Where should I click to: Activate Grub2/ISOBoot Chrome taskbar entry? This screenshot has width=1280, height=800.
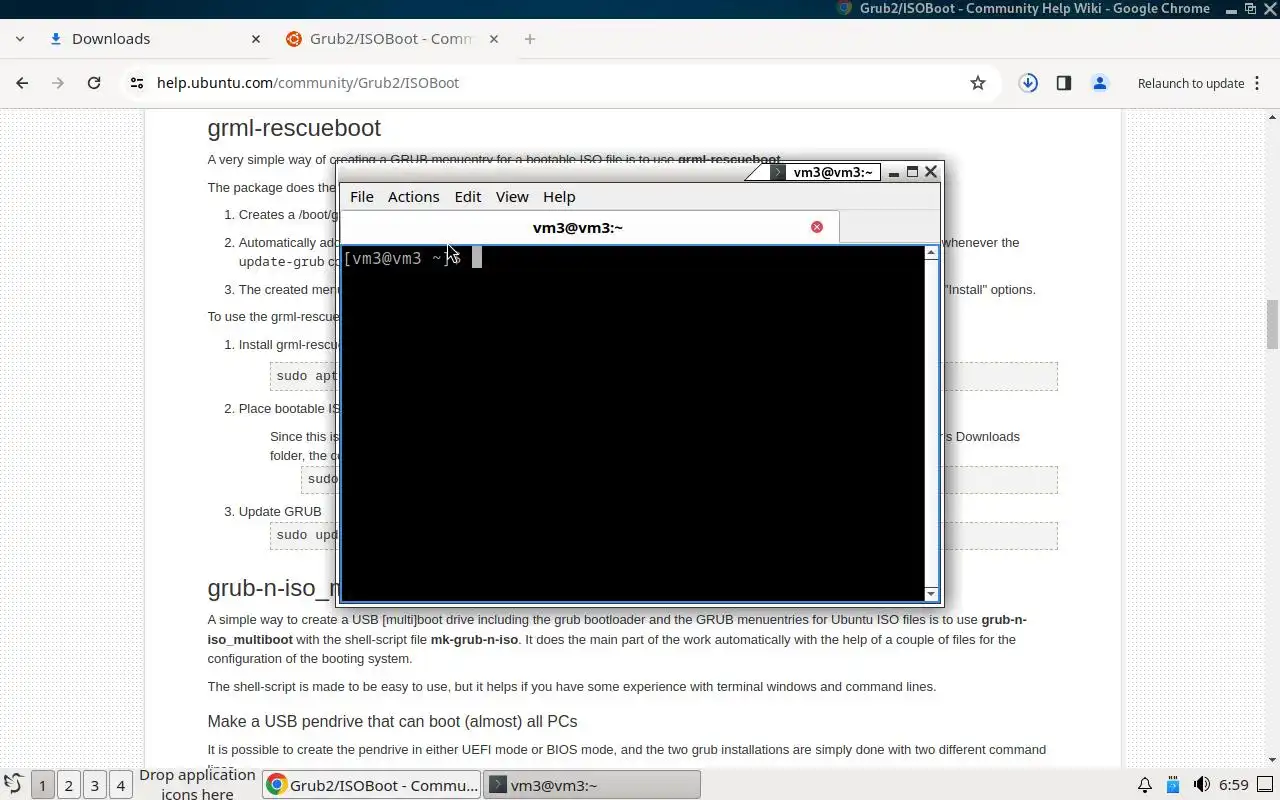coord(372,785)
